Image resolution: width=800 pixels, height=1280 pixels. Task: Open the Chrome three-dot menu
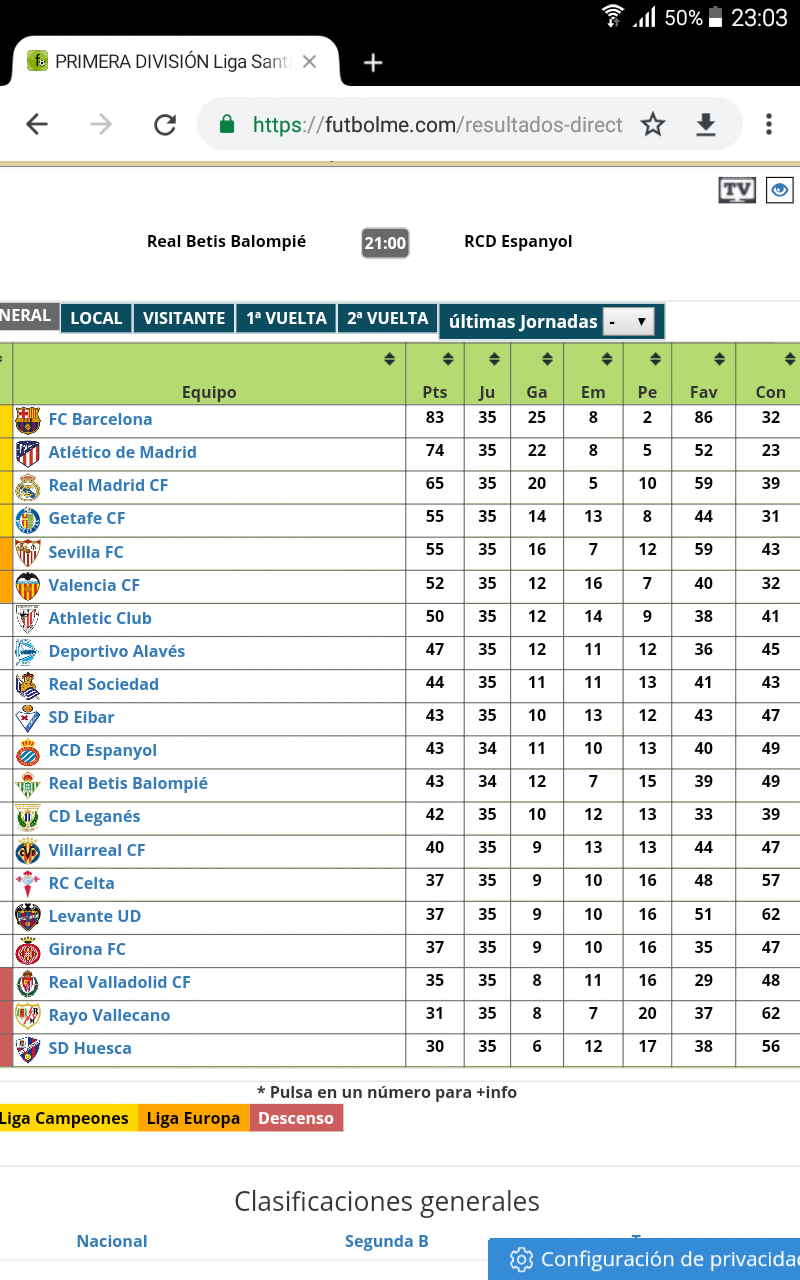[768, 124]
